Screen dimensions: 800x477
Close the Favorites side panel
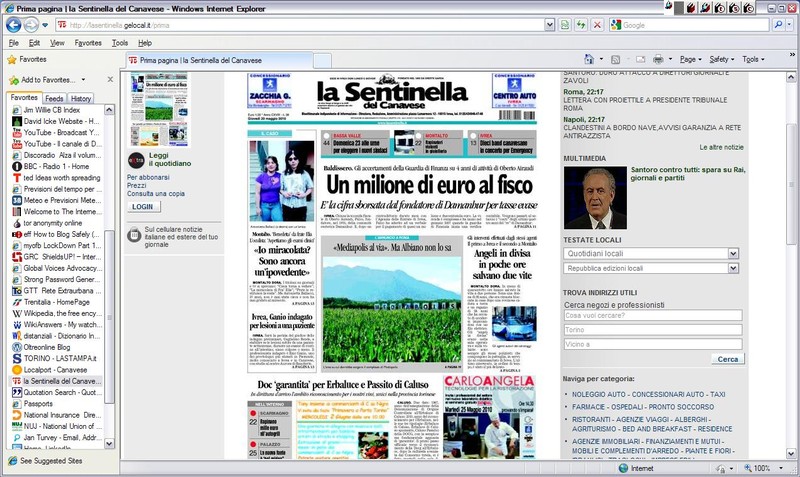[x=110, y=80]
